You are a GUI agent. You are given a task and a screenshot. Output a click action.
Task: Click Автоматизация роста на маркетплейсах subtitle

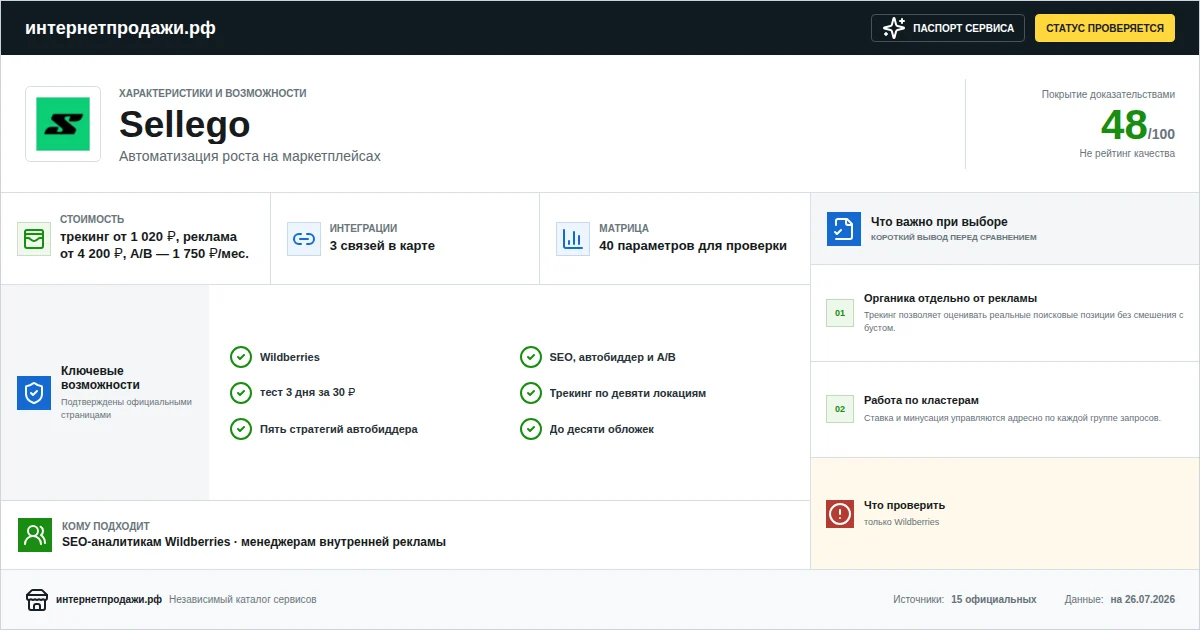(250, 156)
